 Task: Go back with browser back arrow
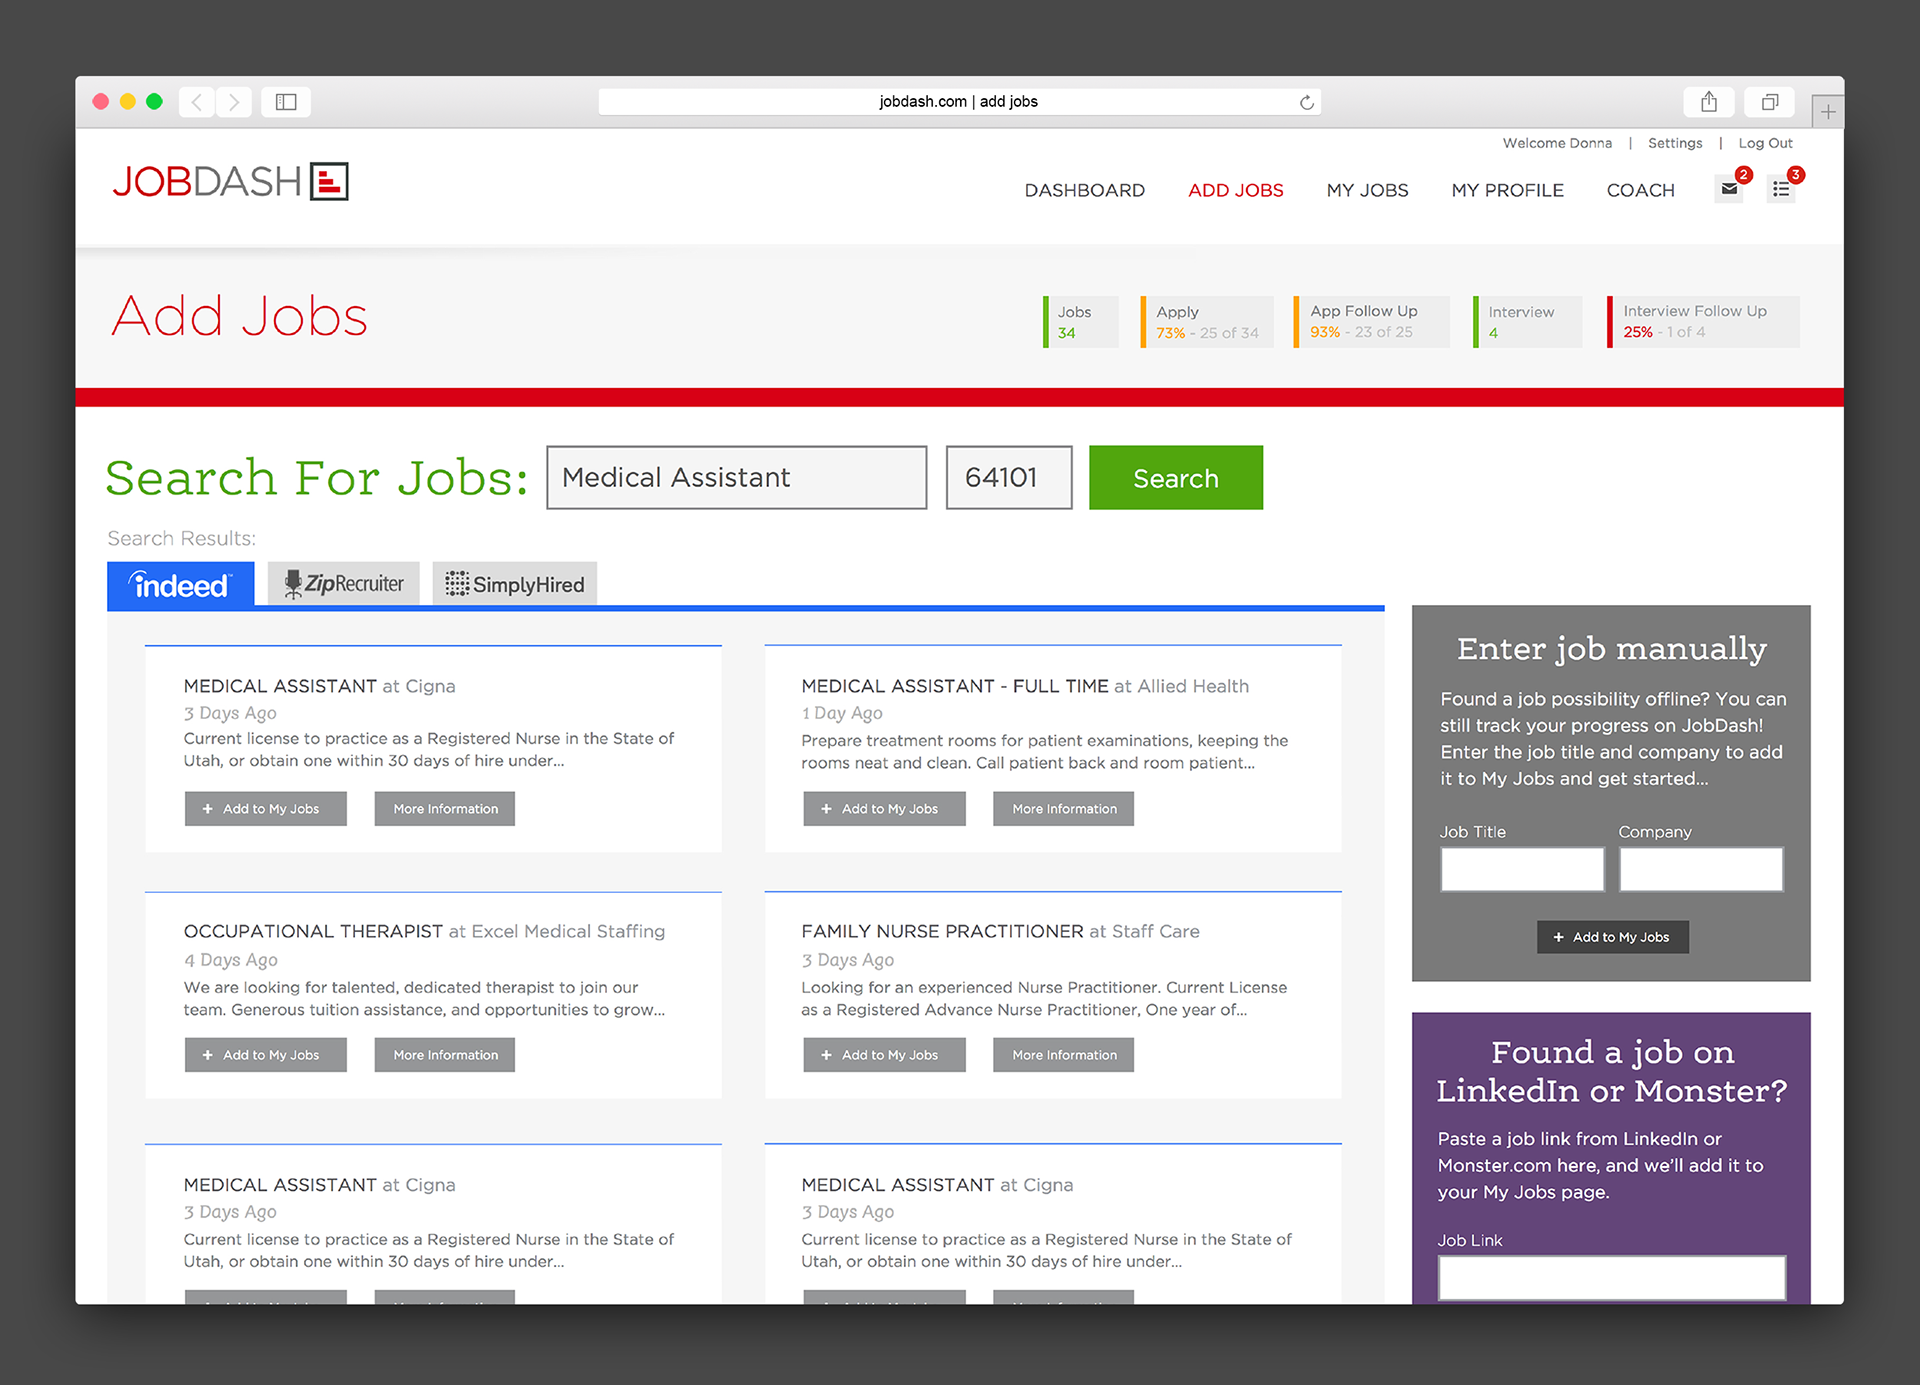click(197, 102)
